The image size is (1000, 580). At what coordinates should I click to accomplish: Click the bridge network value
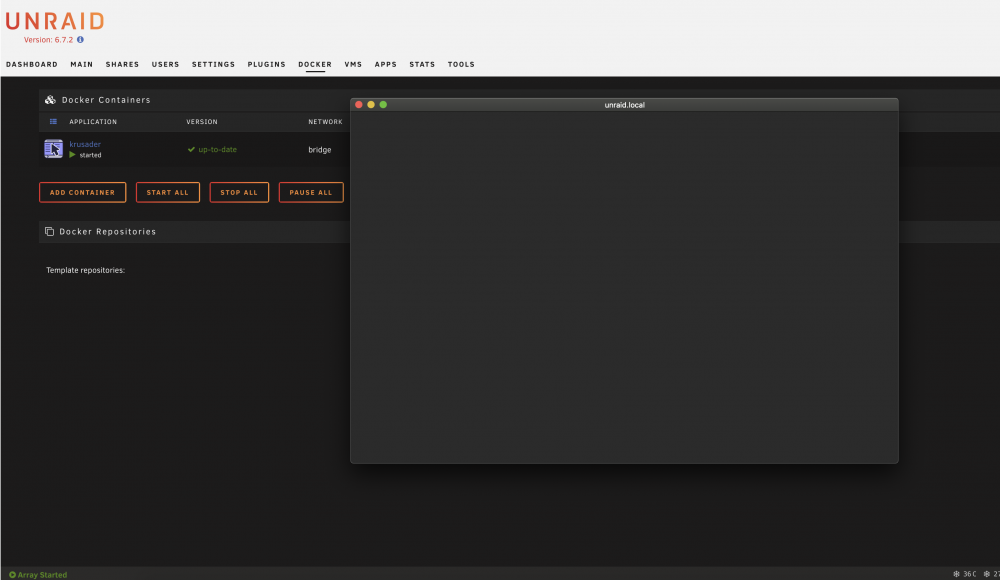[x=320, y=150]
